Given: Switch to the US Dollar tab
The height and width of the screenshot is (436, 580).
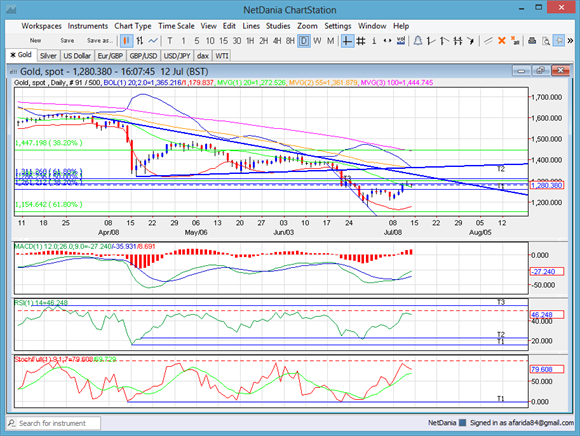Looking at the screenshot, I should tap(77, 56).
